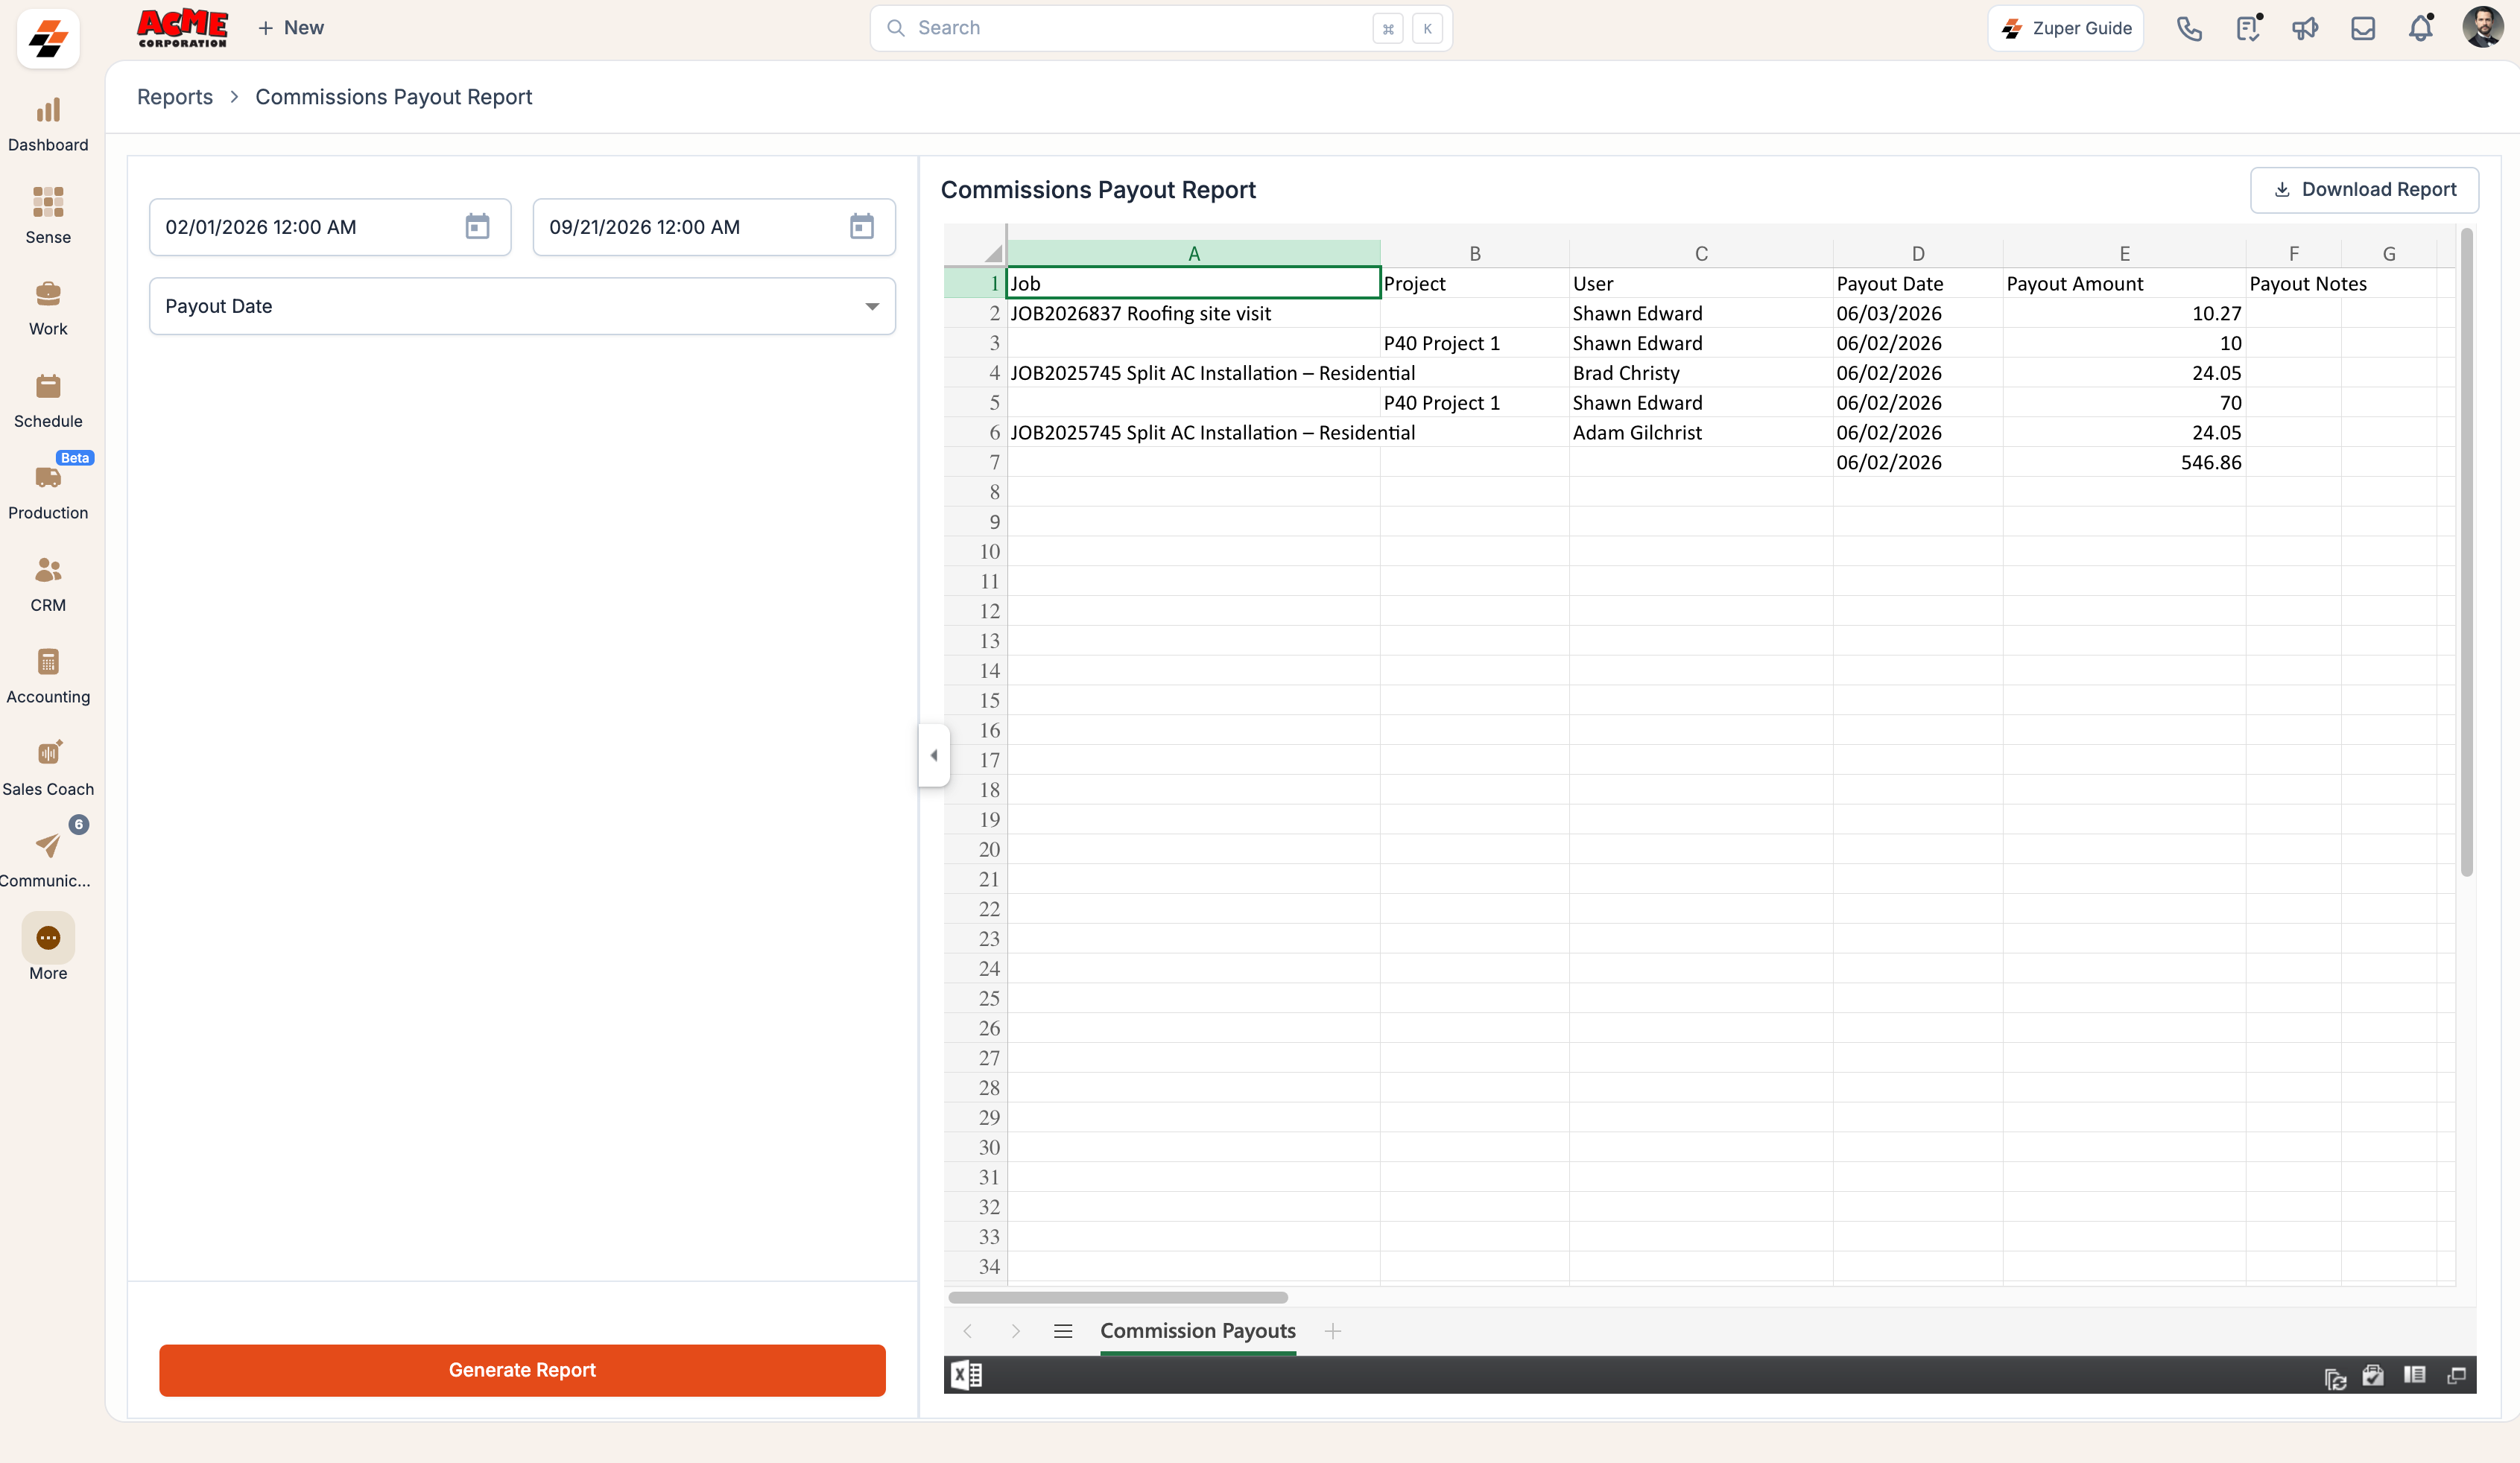Screen dimensions: 2520x1463
Task: Click the horizontal spreadsheet scrollbar
Action: [1117, 1297]
